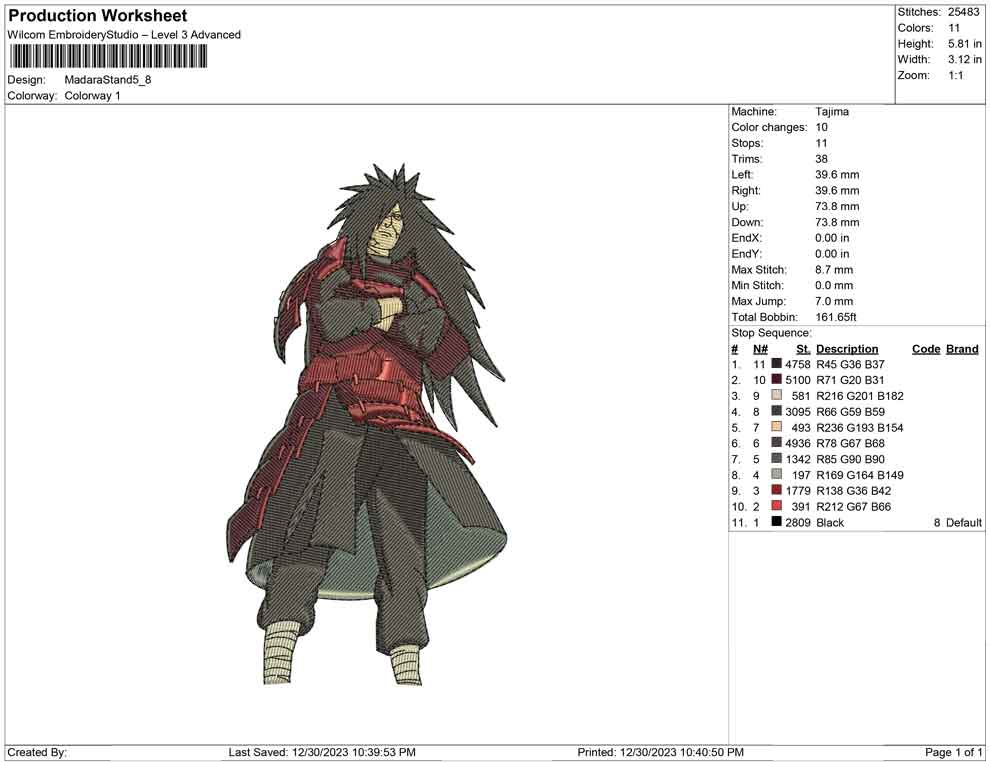Click the Stop Sequence label
990x762 pixels.
point(771,333)
